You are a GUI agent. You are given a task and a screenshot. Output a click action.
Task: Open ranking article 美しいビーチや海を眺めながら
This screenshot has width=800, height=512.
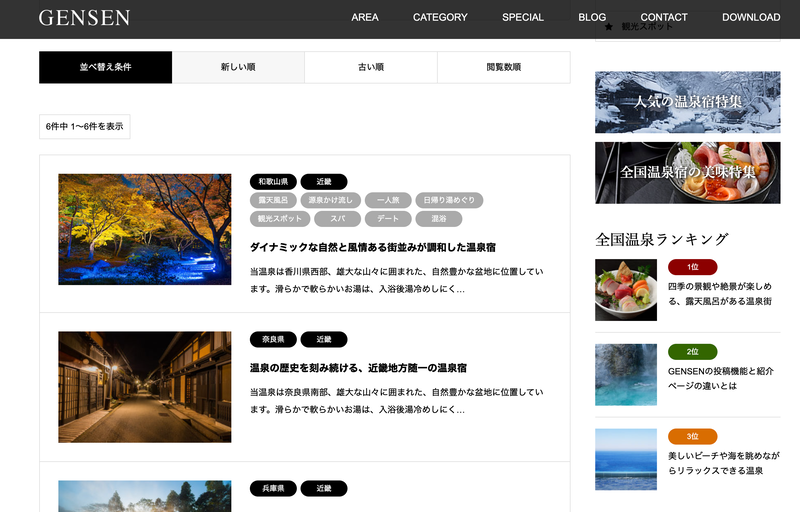click(724, 463)
